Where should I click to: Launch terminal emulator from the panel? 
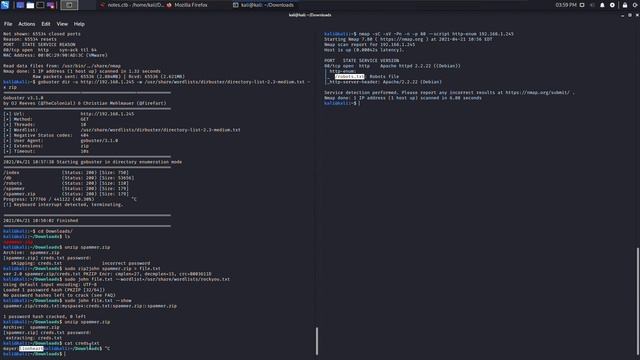click(x=40, y=5)
